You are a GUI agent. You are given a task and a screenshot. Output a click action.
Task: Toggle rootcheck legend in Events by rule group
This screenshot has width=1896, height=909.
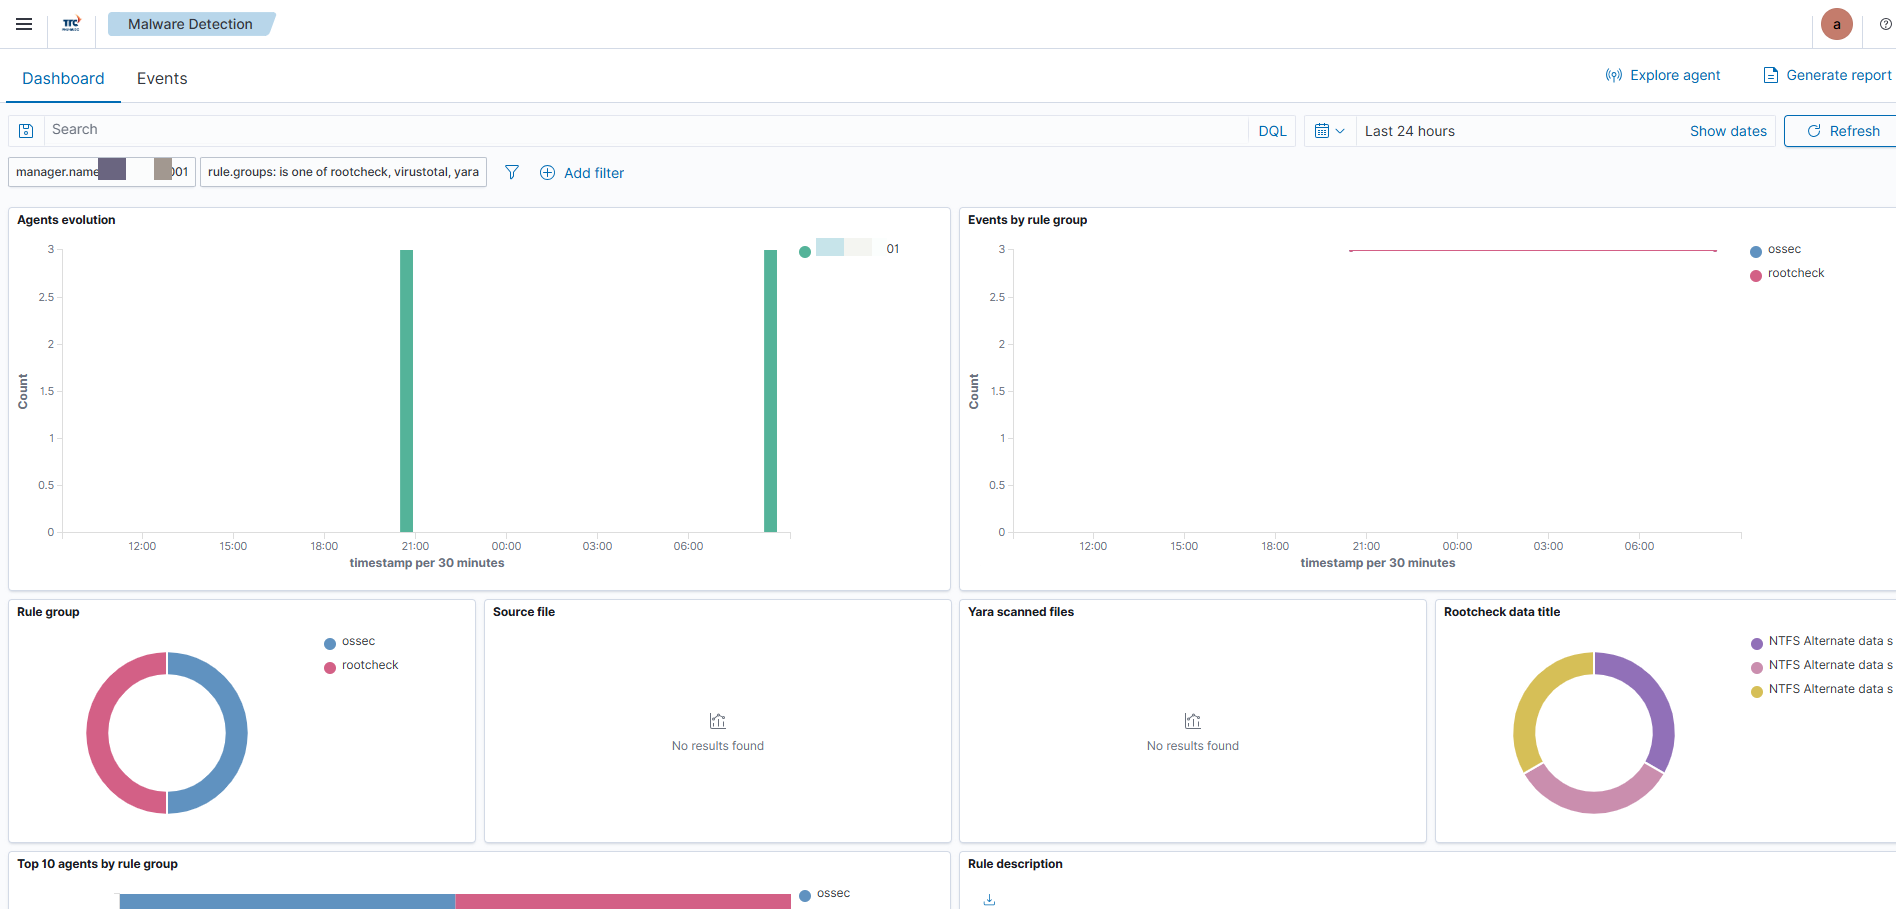point(1795,274)
